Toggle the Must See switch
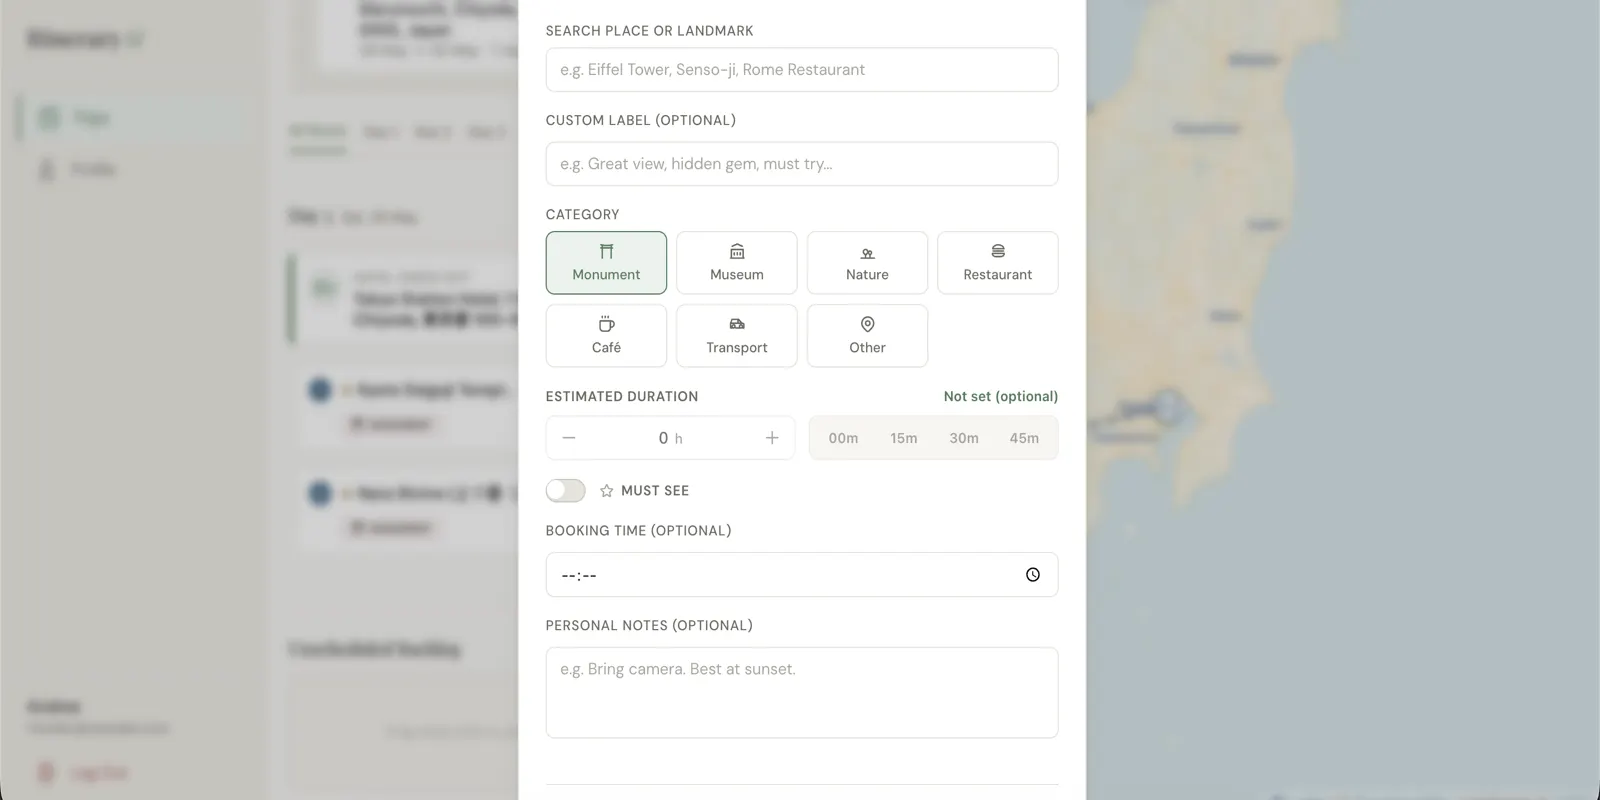 tap(566, 491)
